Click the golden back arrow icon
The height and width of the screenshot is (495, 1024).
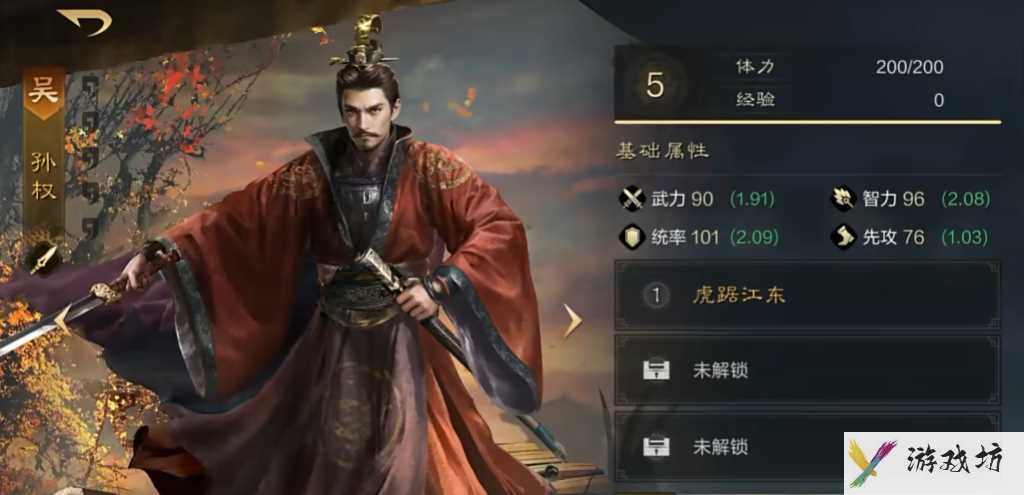pos(85,22)
